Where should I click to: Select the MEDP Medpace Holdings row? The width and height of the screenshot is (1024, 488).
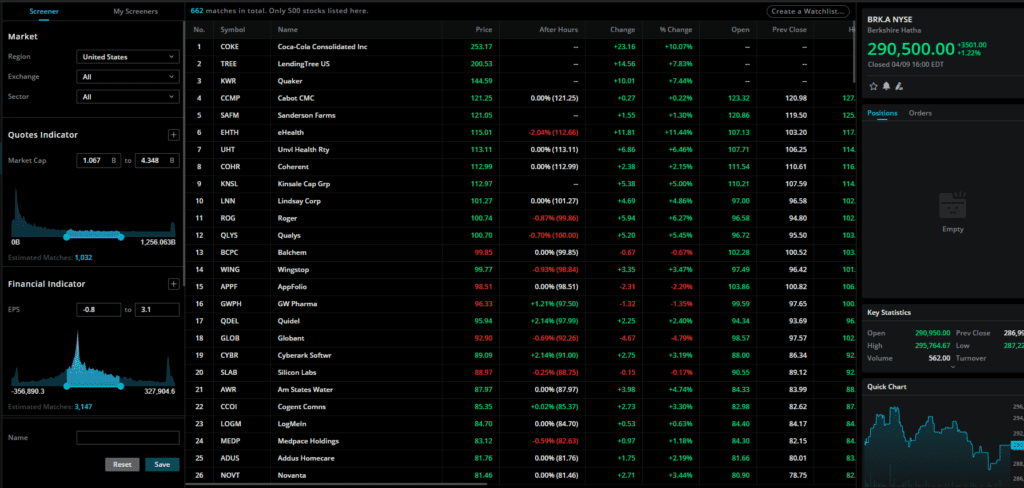coord(520,441)
